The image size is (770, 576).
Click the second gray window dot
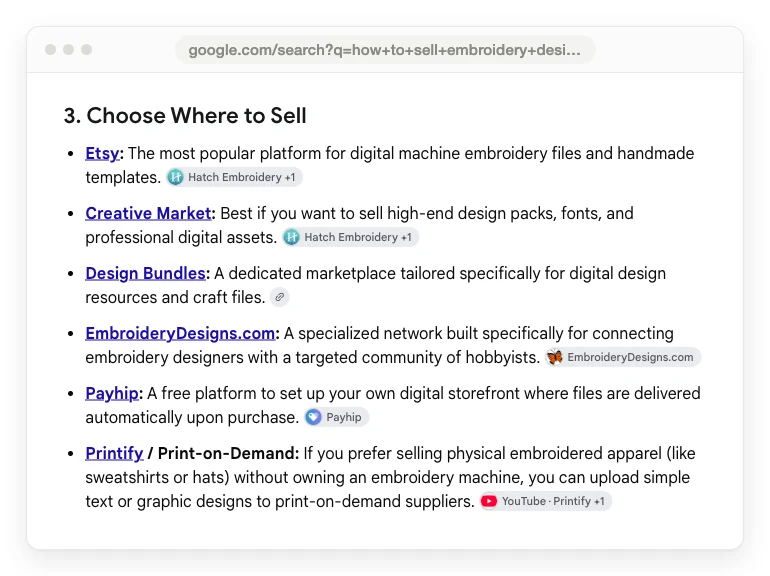(68, 50)
